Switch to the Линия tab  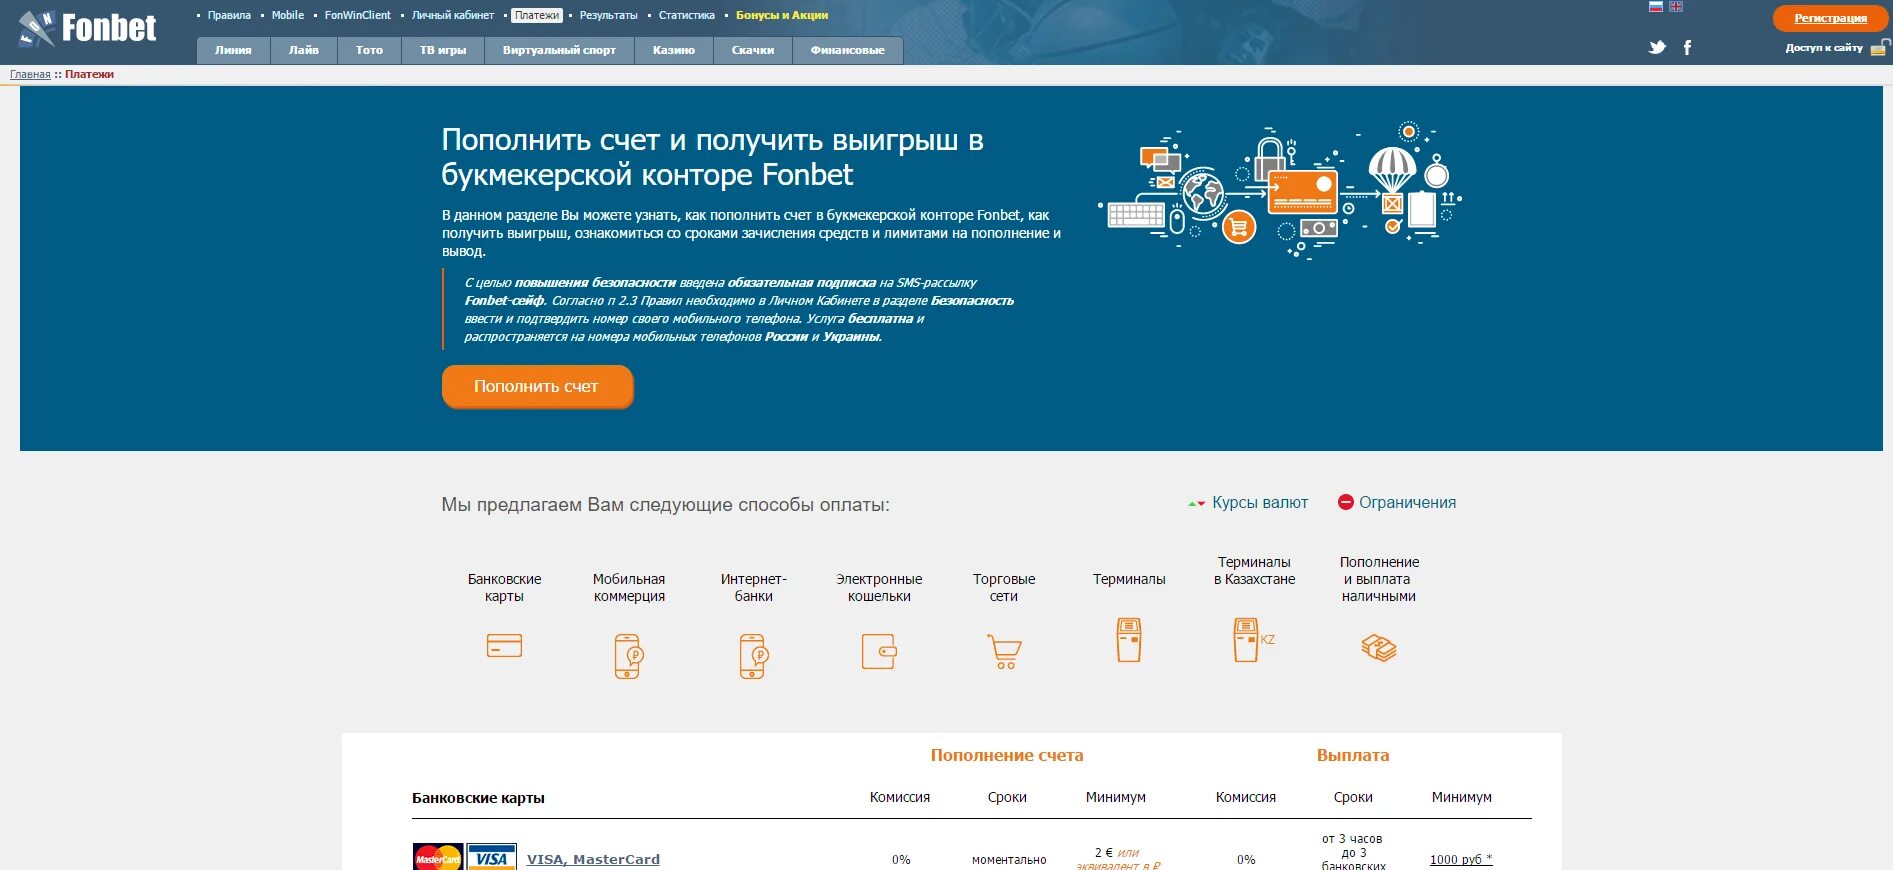click(x=233, y=50)
